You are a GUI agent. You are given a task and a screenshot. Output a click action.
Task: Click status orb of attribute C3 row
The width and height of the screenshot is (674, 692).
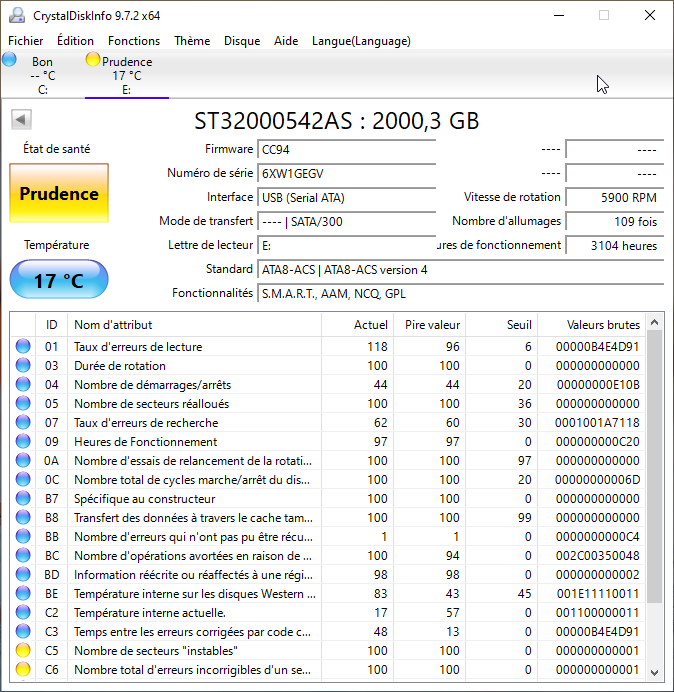tap(23, 631)
